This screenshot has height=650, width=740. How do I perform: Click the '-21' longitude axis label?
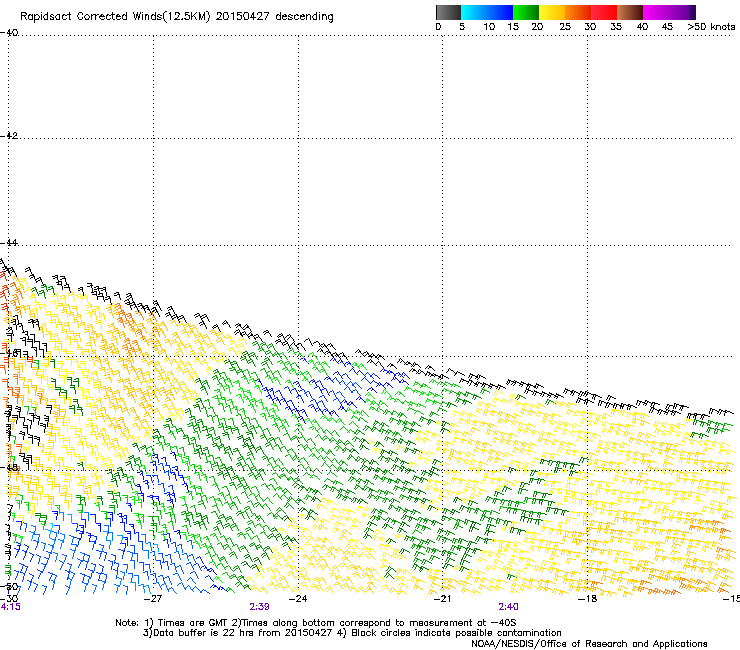(442, 599)
